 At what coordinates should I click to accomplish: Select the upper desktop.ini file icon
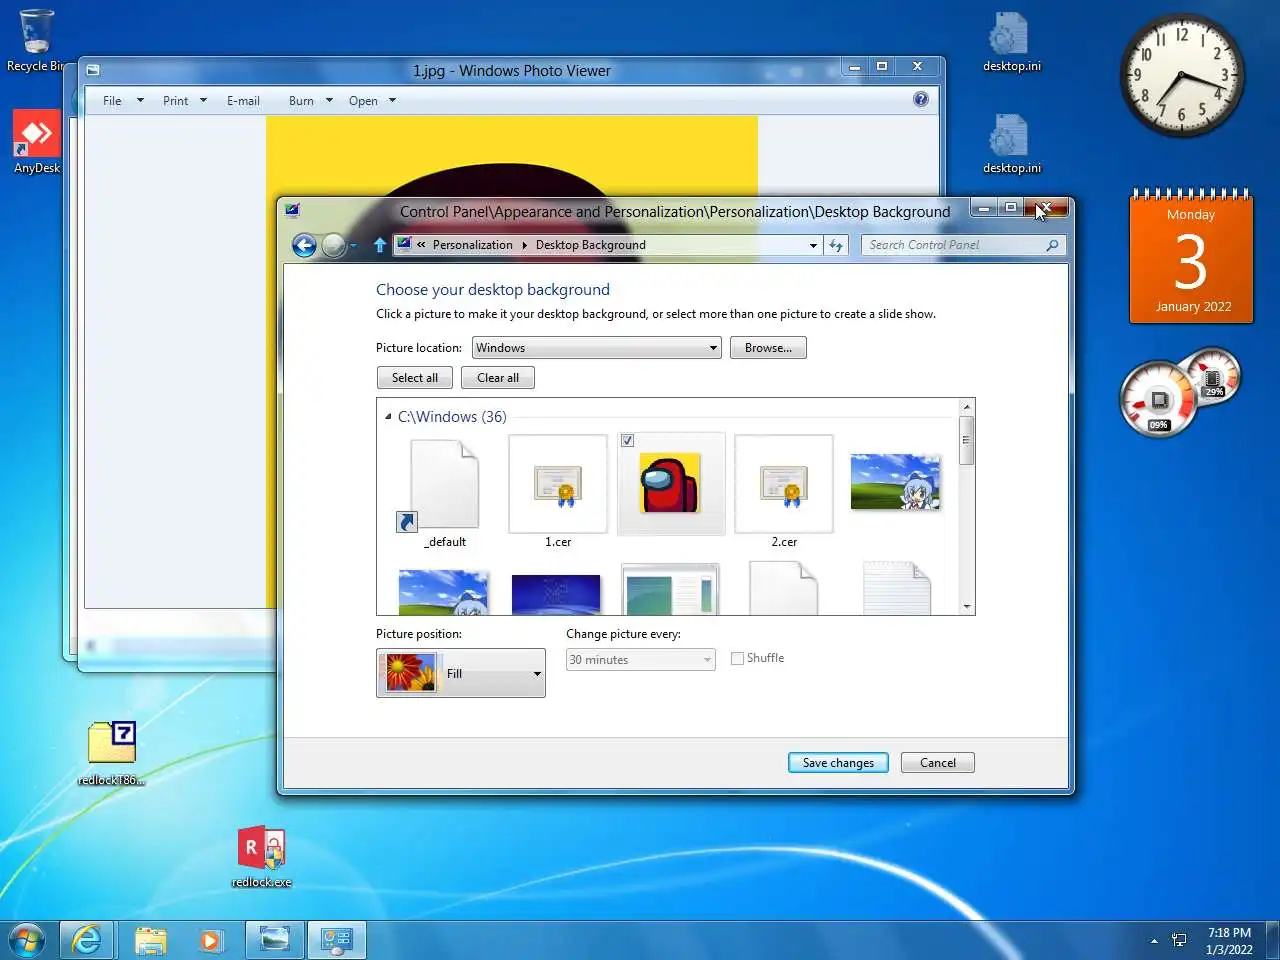(x=1011, y=42)
